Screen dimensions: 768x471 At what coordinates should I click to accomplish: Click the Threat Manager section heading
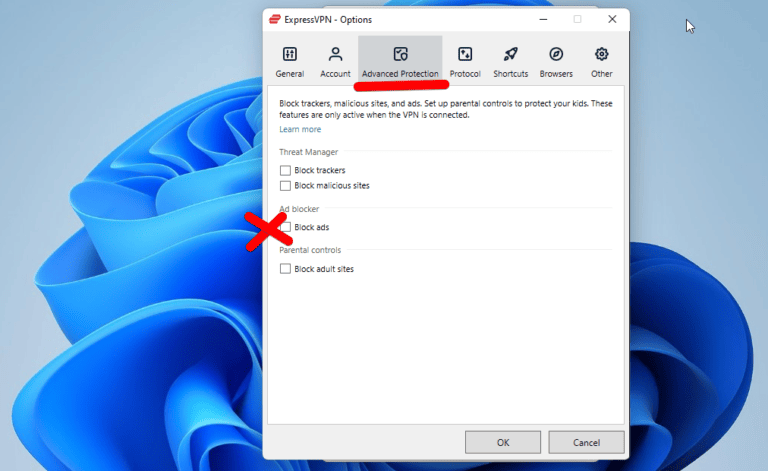pyautogui.click(x=309, y=152)
